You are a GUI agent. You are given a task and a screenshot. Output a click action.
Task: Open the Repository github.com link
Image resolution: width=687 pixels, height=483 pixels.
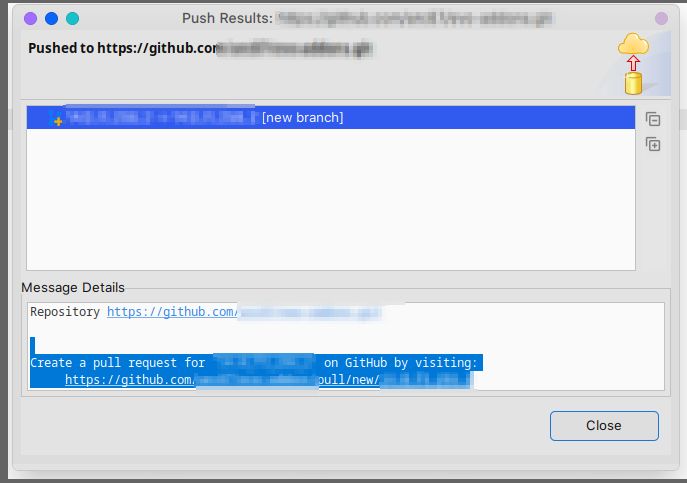(244, 312)
